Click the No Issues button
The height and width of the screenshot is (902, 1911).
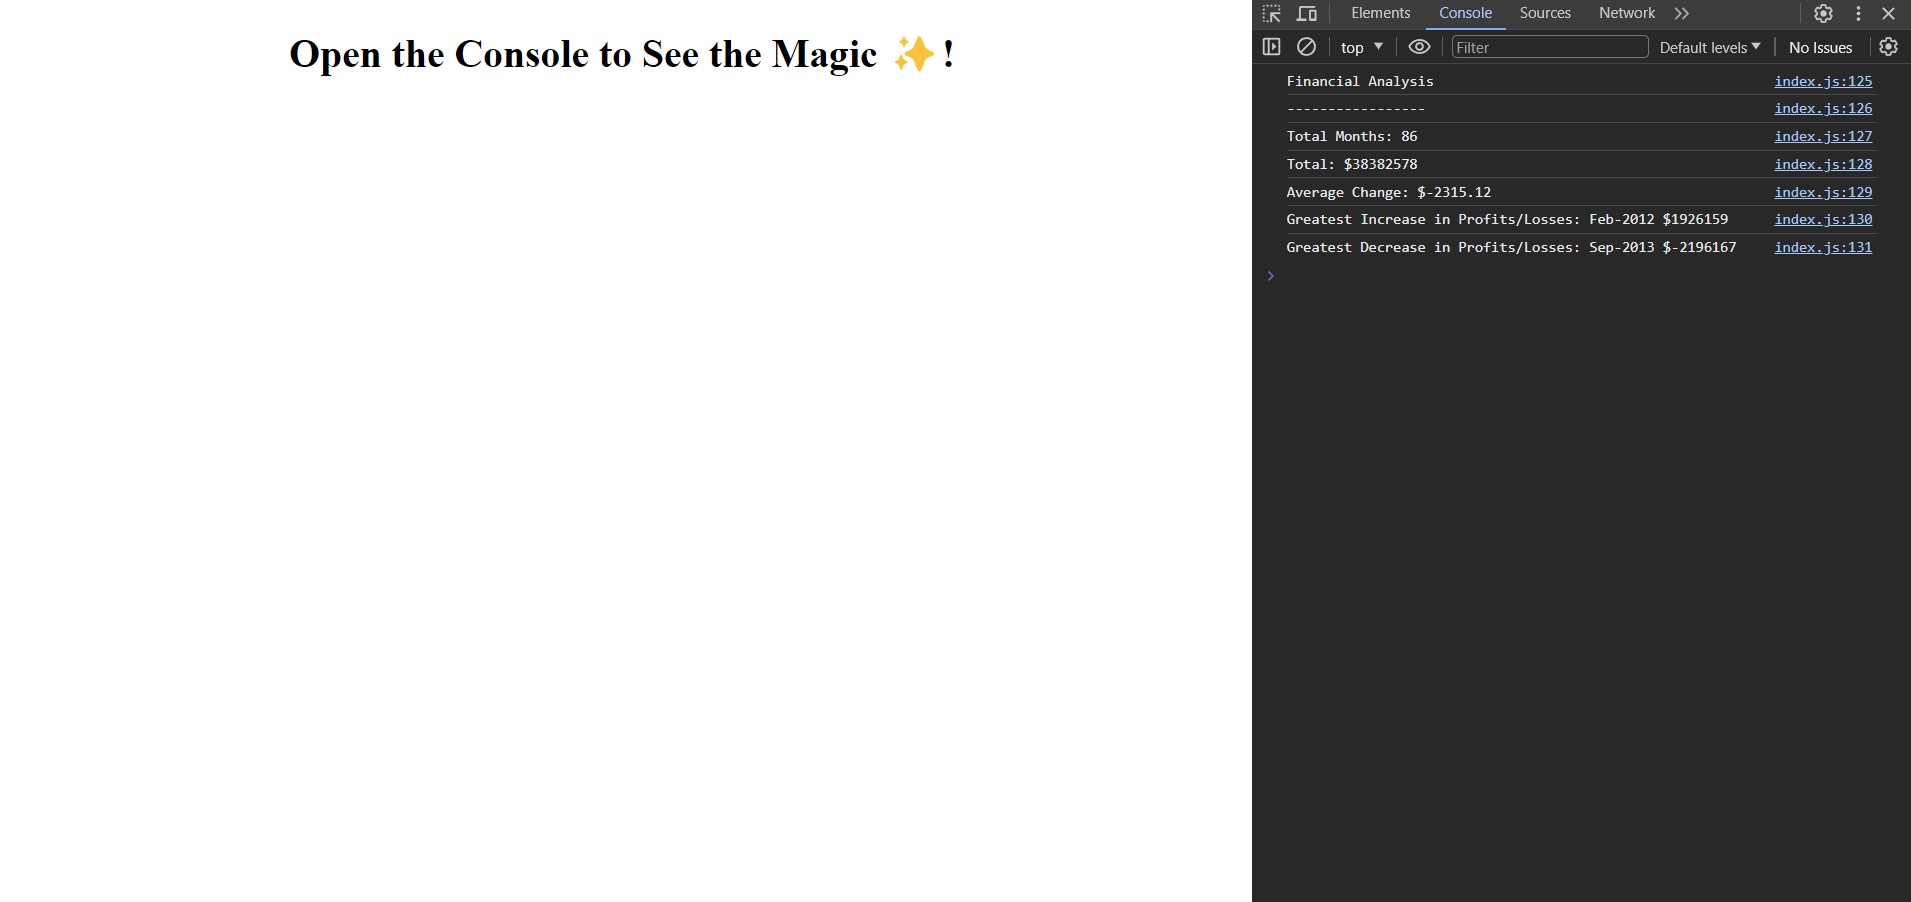pos(1820,47)
